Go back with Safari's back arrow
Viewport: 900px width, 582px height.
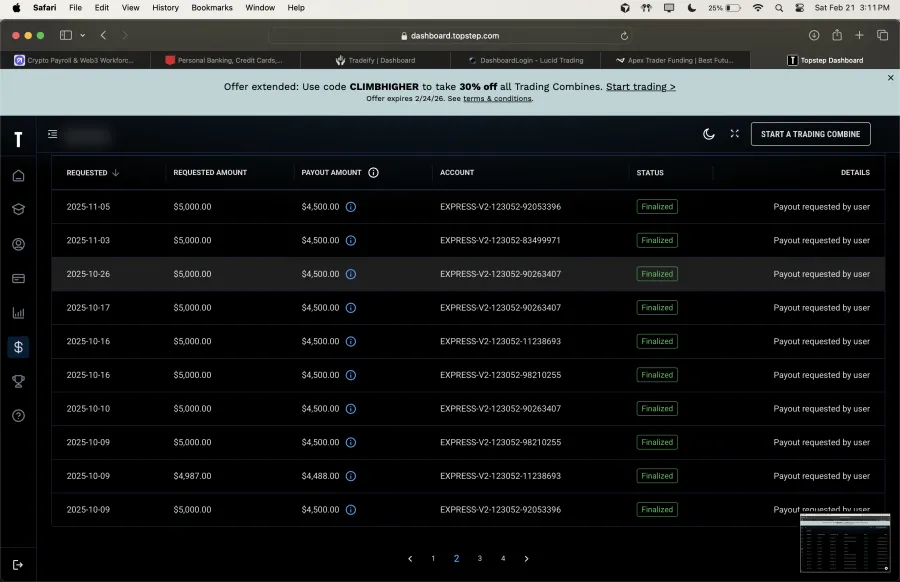click(x=103, y=35)
